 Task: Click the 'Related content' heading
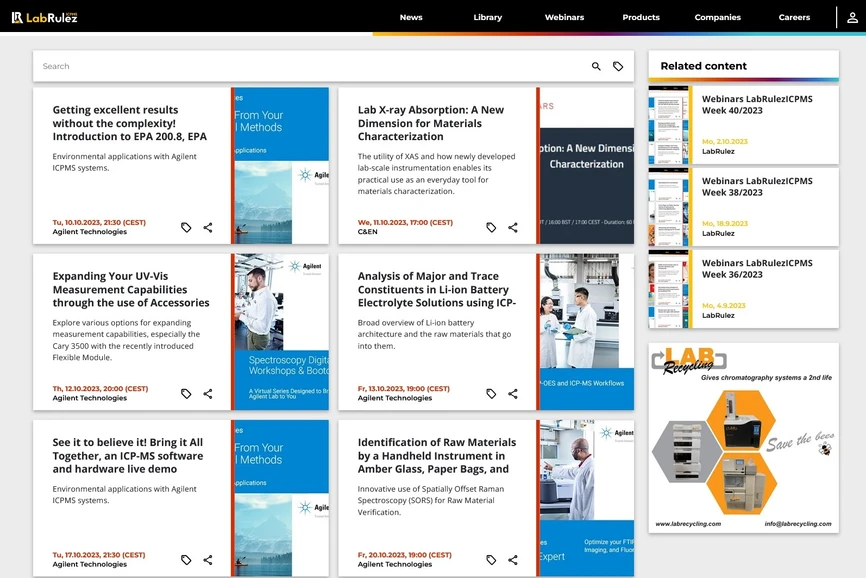(703, 66)
